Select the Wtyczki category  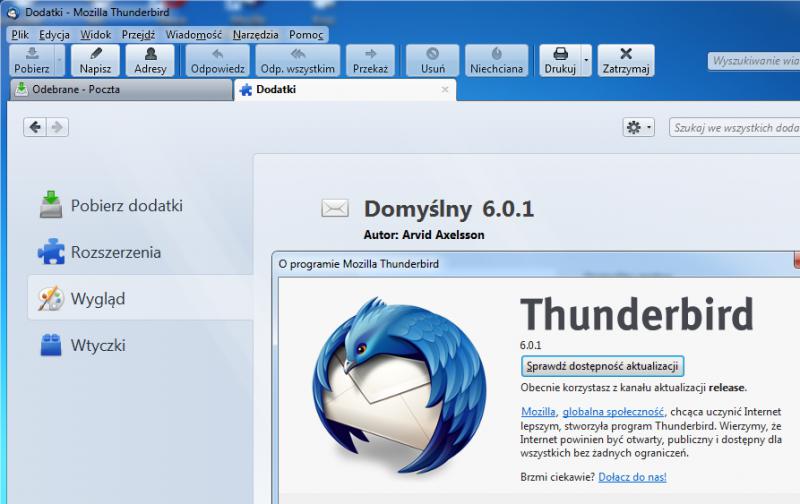140,345
